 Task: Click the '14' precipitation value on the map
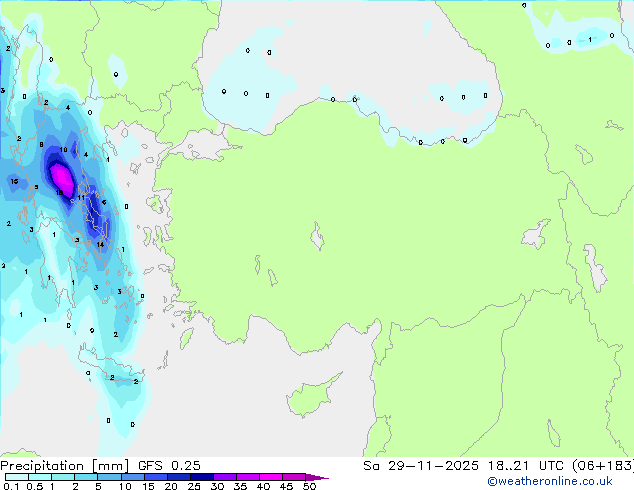pyautogui.click(x=100, y=244)
